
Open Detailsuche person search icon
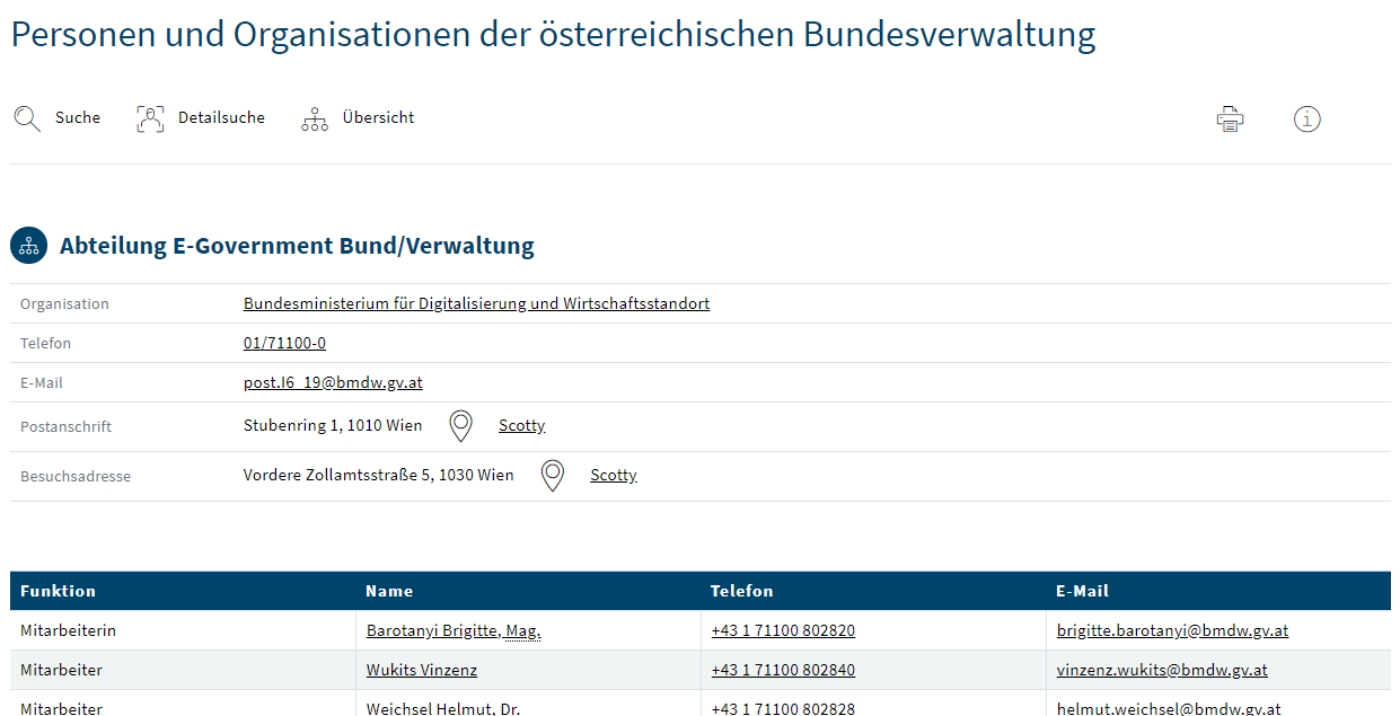[149, 118]
